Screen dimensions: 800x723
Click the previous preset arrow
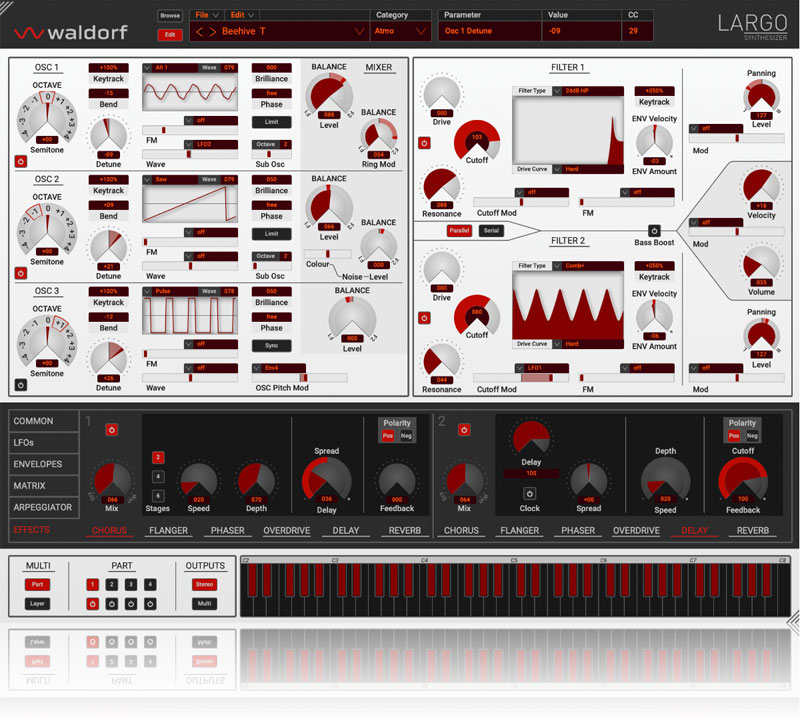[x=198, y=32]
